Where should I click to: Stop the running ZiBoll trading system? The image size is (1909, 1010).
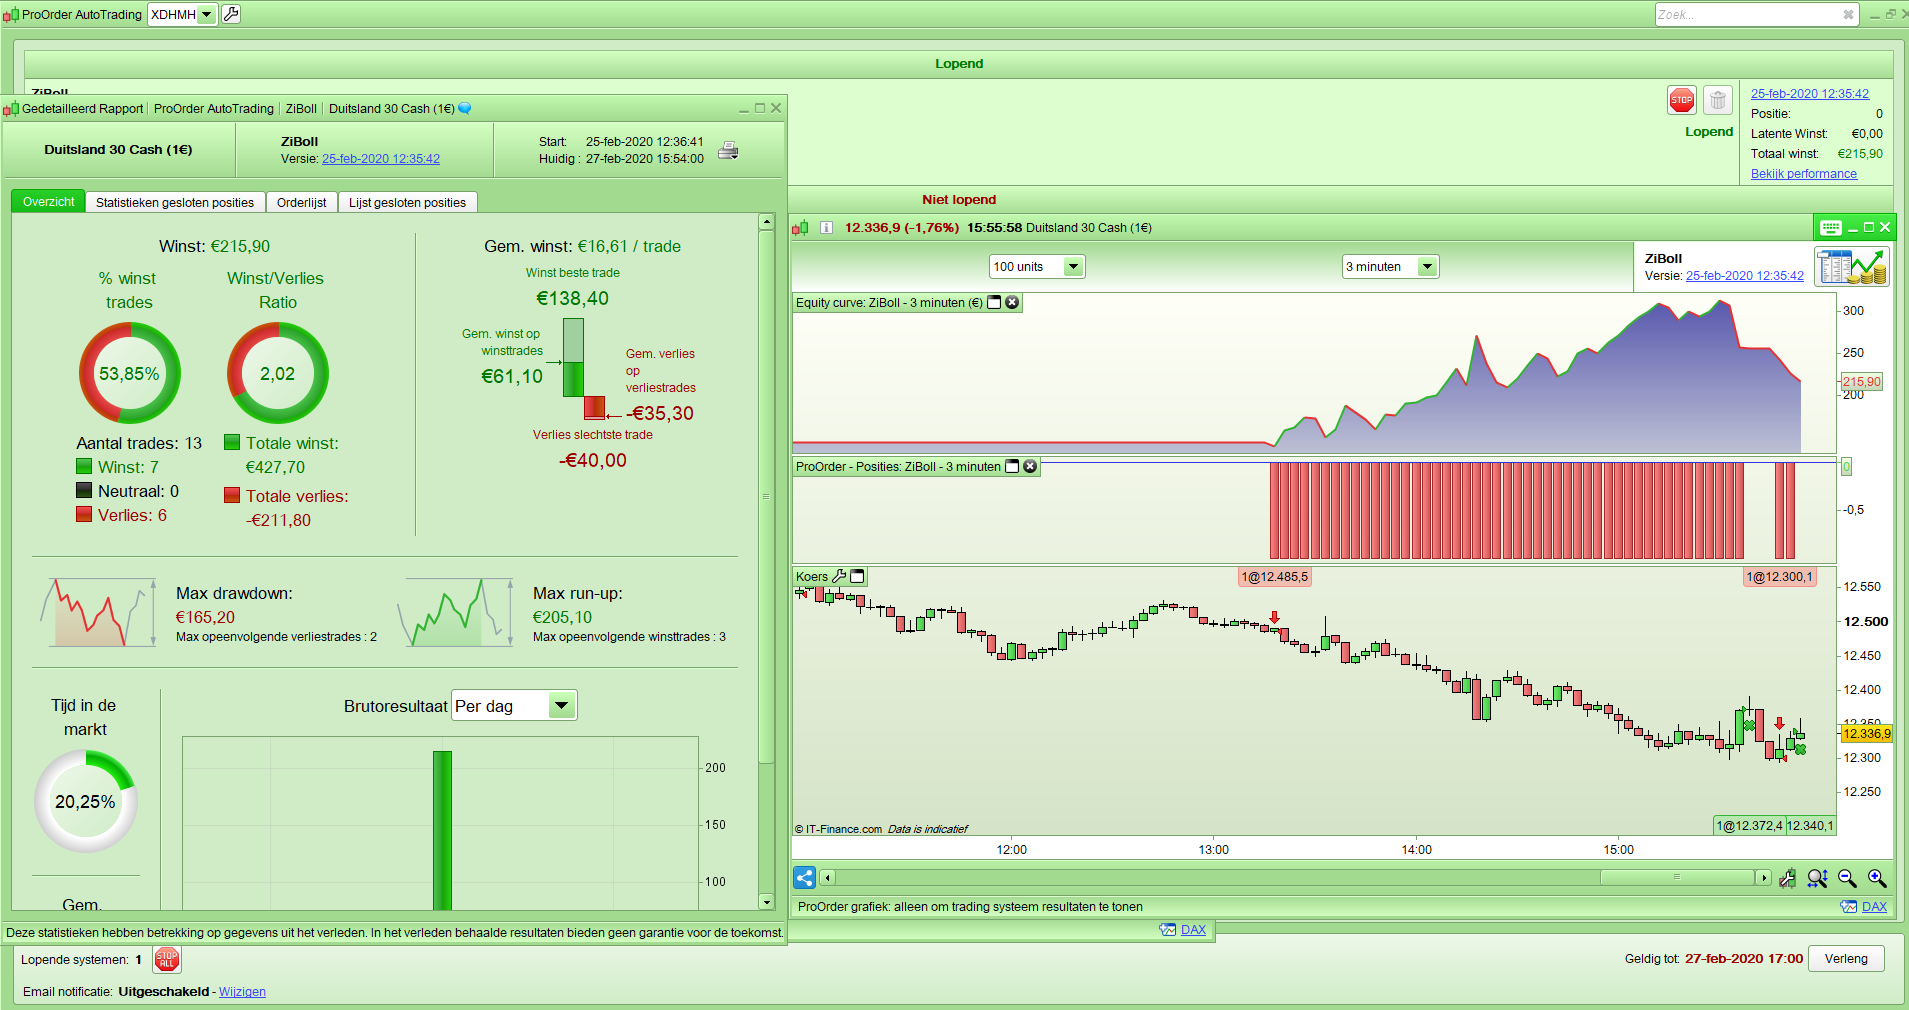(x=1682, y=100)
